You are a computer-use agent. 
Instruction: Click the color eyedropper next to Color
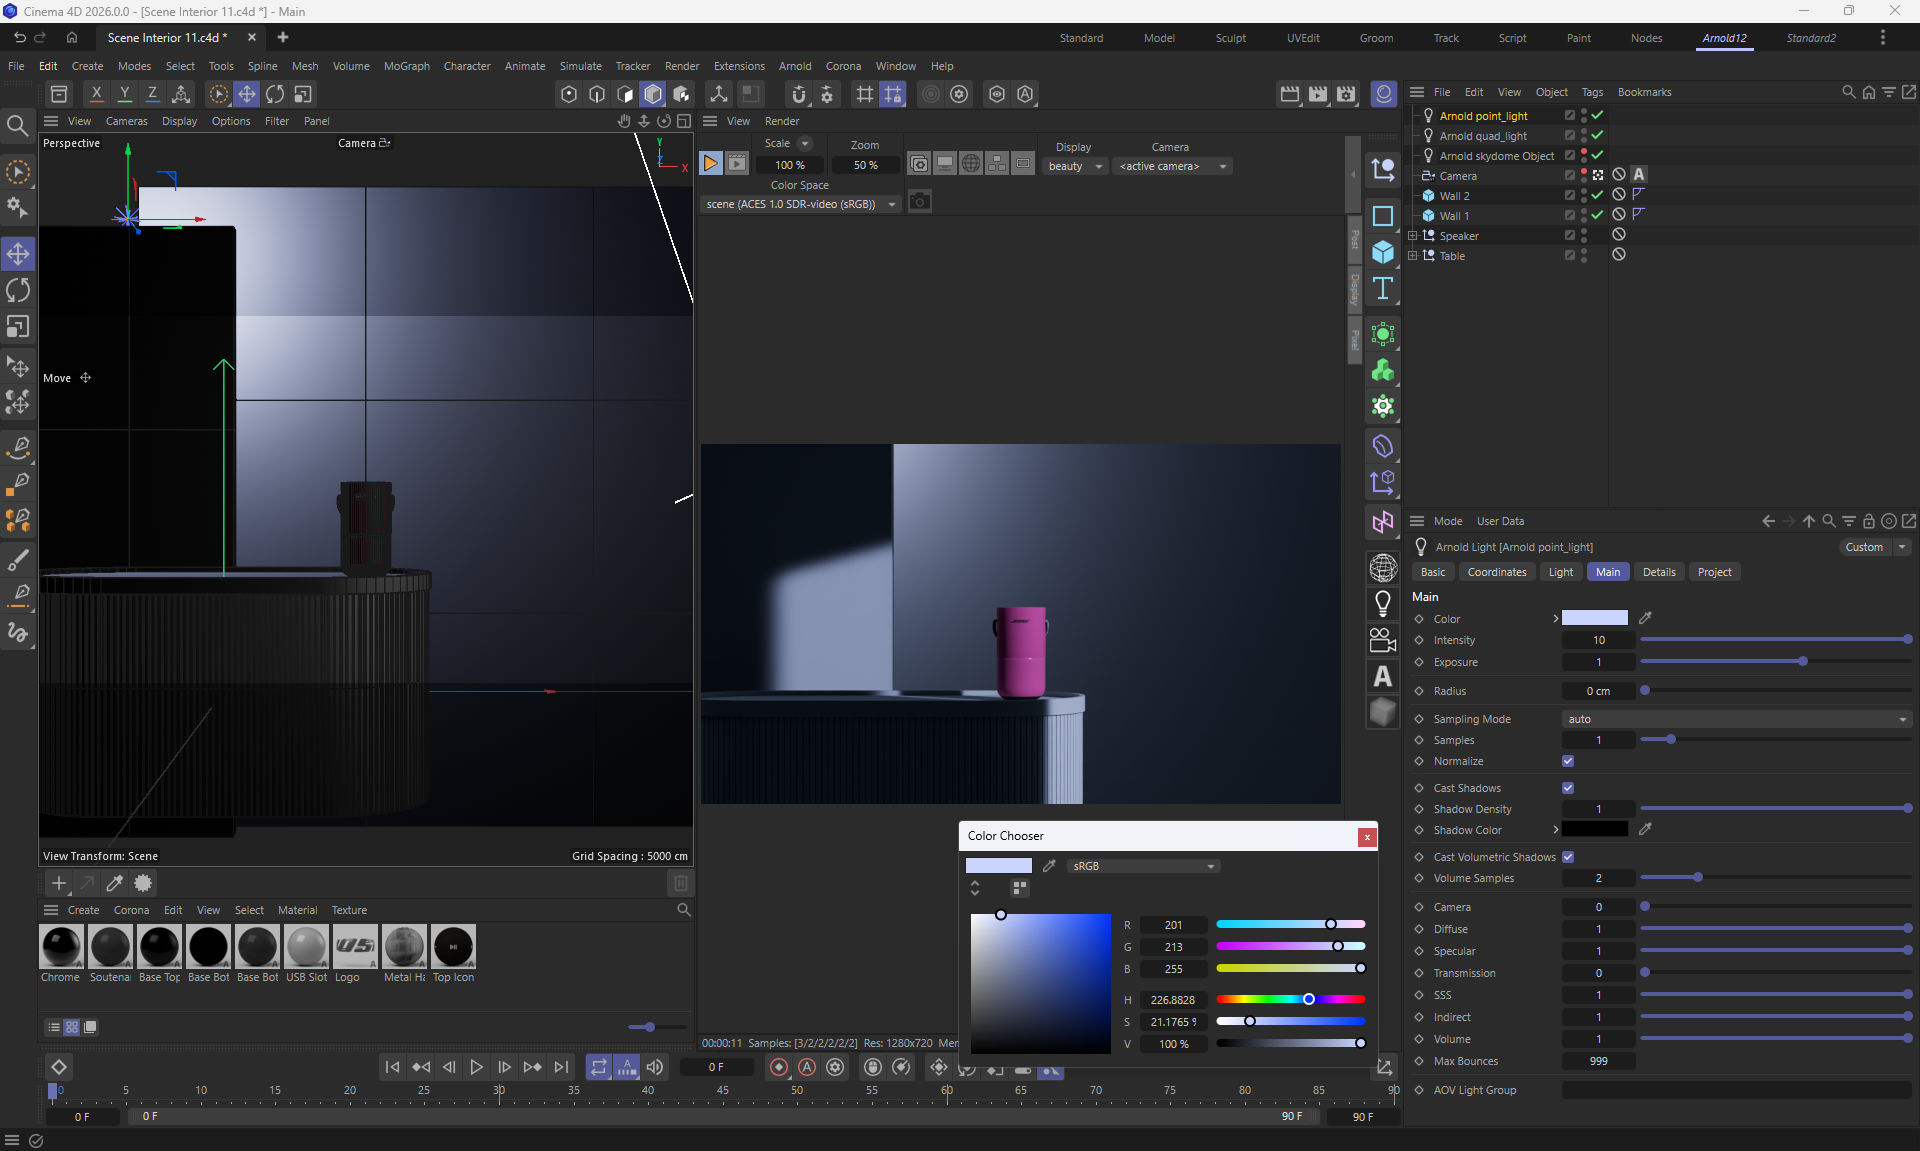click(1645, 618)
